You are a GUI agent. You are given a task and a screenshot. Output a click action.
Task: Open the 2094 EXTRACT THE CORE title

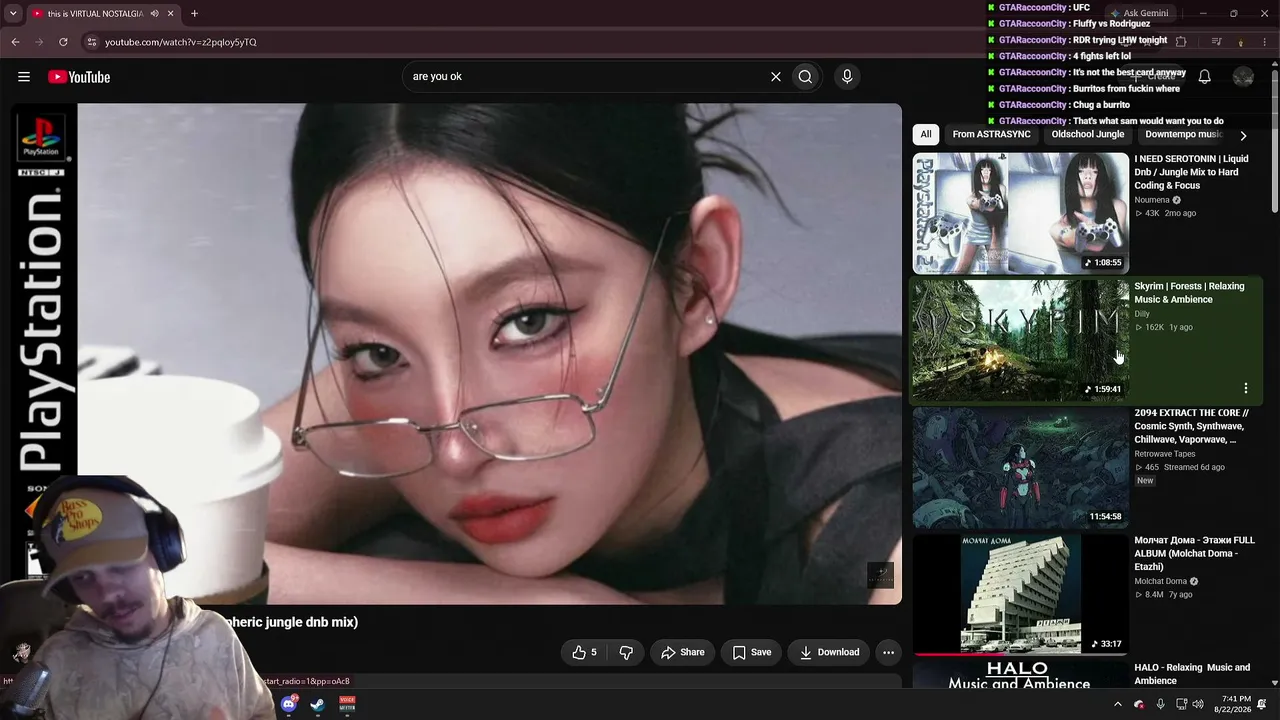point(1191,426)
